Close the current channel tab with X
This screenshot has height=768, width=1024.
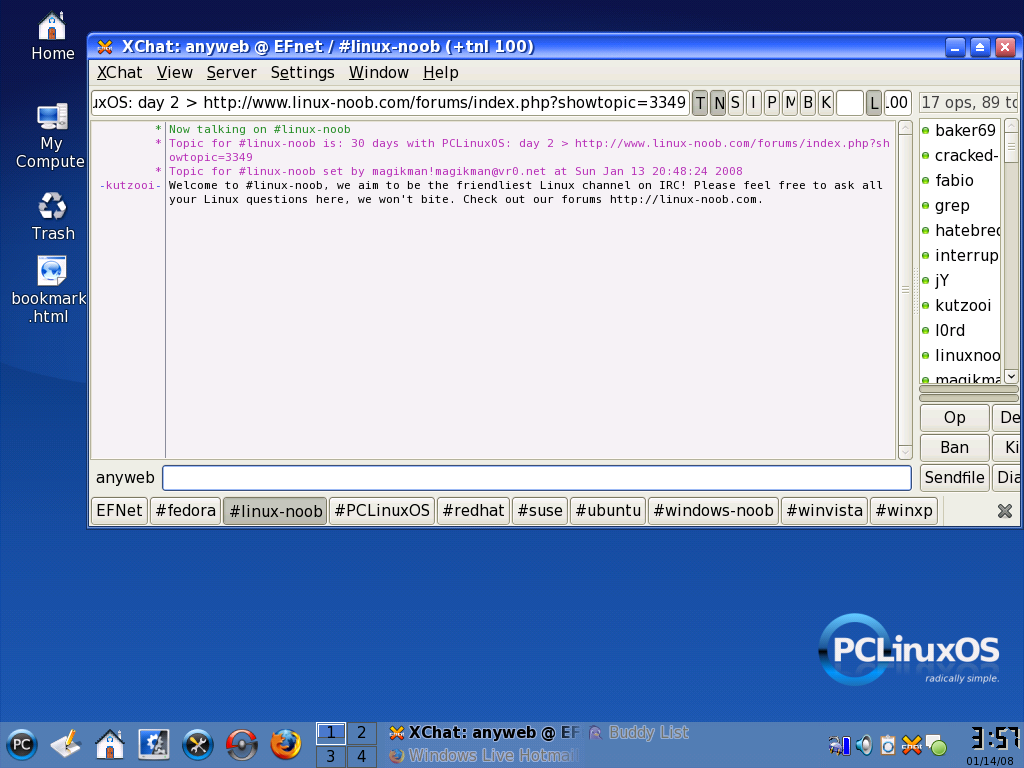click(1005, 511)
